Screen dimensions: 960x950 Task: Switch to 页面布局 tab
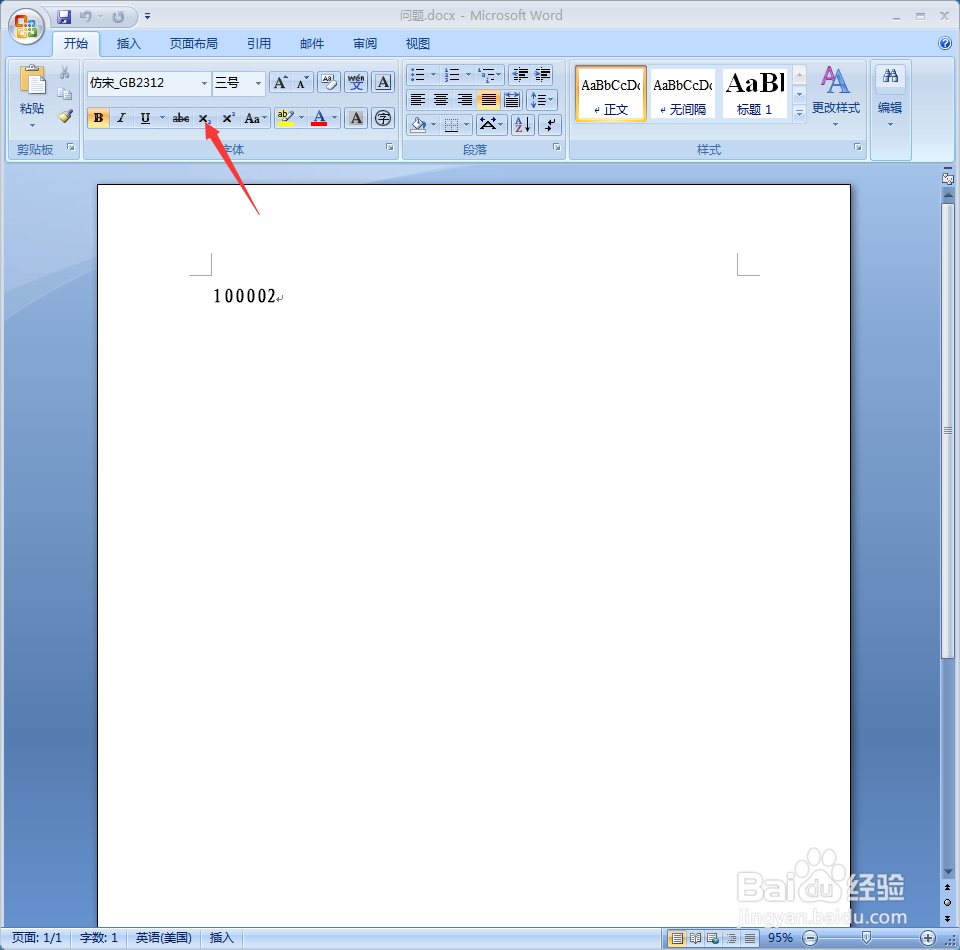coord(193,43)
